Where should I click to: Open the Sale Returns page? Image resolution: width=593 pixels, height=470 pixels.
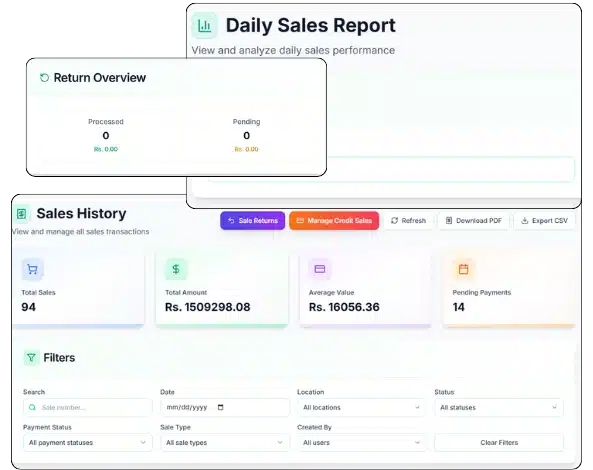253,220
